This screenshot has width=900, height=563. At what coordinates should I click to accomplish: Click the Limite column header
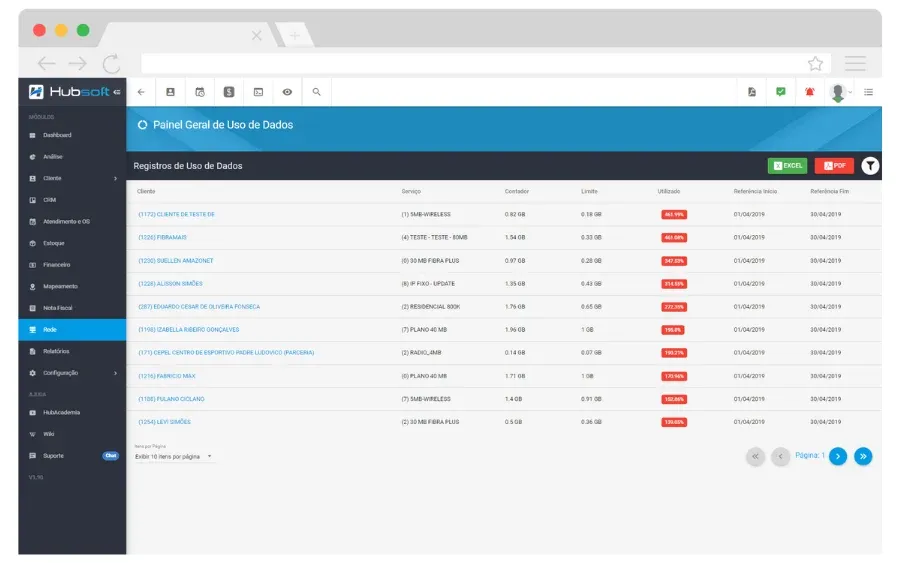(x=589, y=192)
